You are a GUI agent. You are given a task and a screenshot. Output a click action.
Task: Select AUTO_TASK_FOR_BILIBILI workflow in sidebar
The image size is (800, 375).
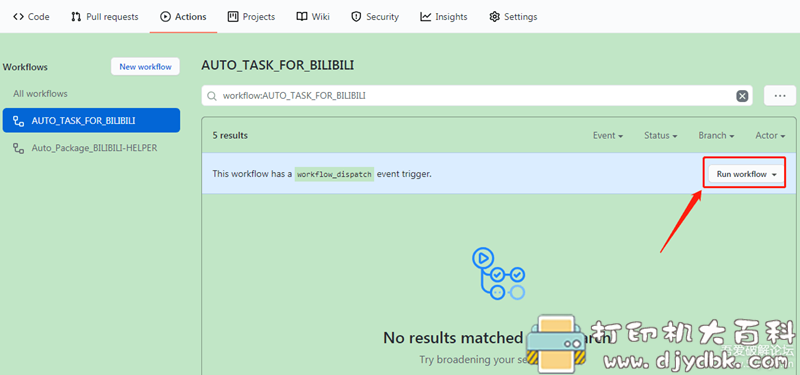coord(91,120)
